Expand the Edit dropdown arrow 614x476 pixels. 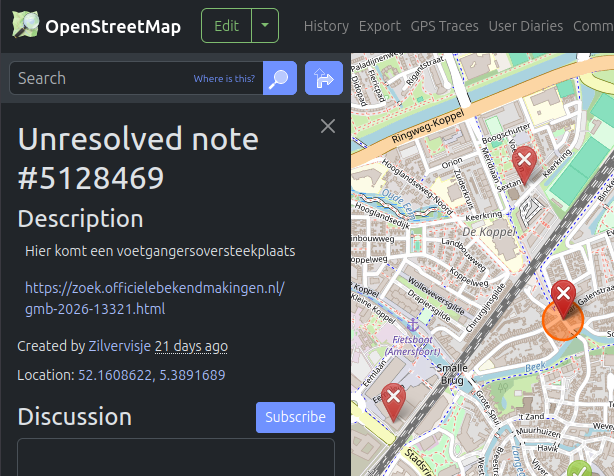(265, 26)
